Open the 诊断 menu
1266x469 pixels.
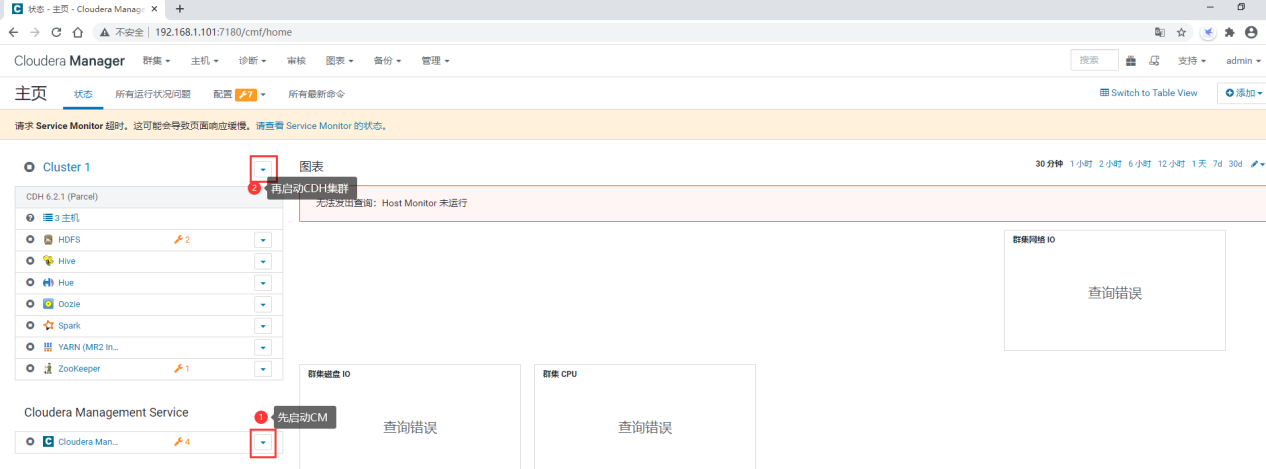click(253, 61)
